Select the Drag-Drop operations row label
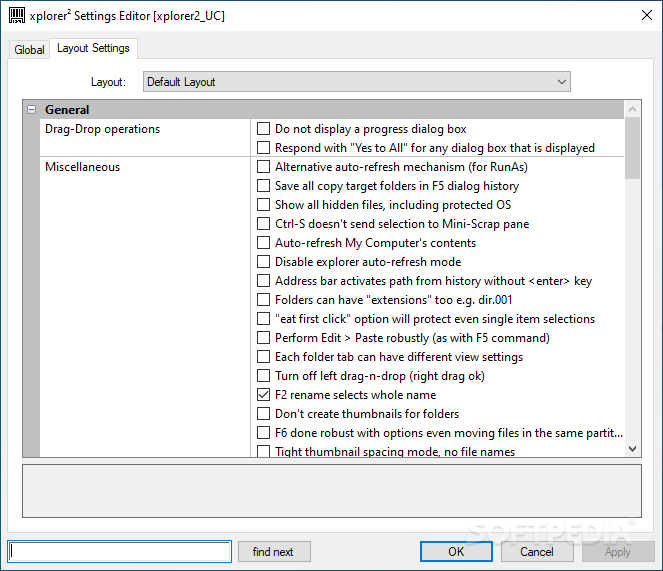Image resolution: width=663 pixels, height=571 pixels. pos(102,129)
